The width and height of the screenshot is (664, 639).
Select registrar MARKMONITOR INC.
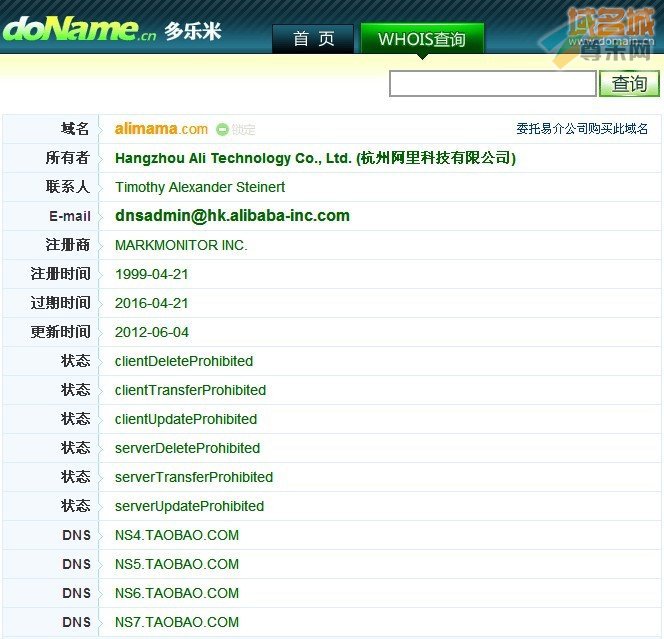coord(181,245)
